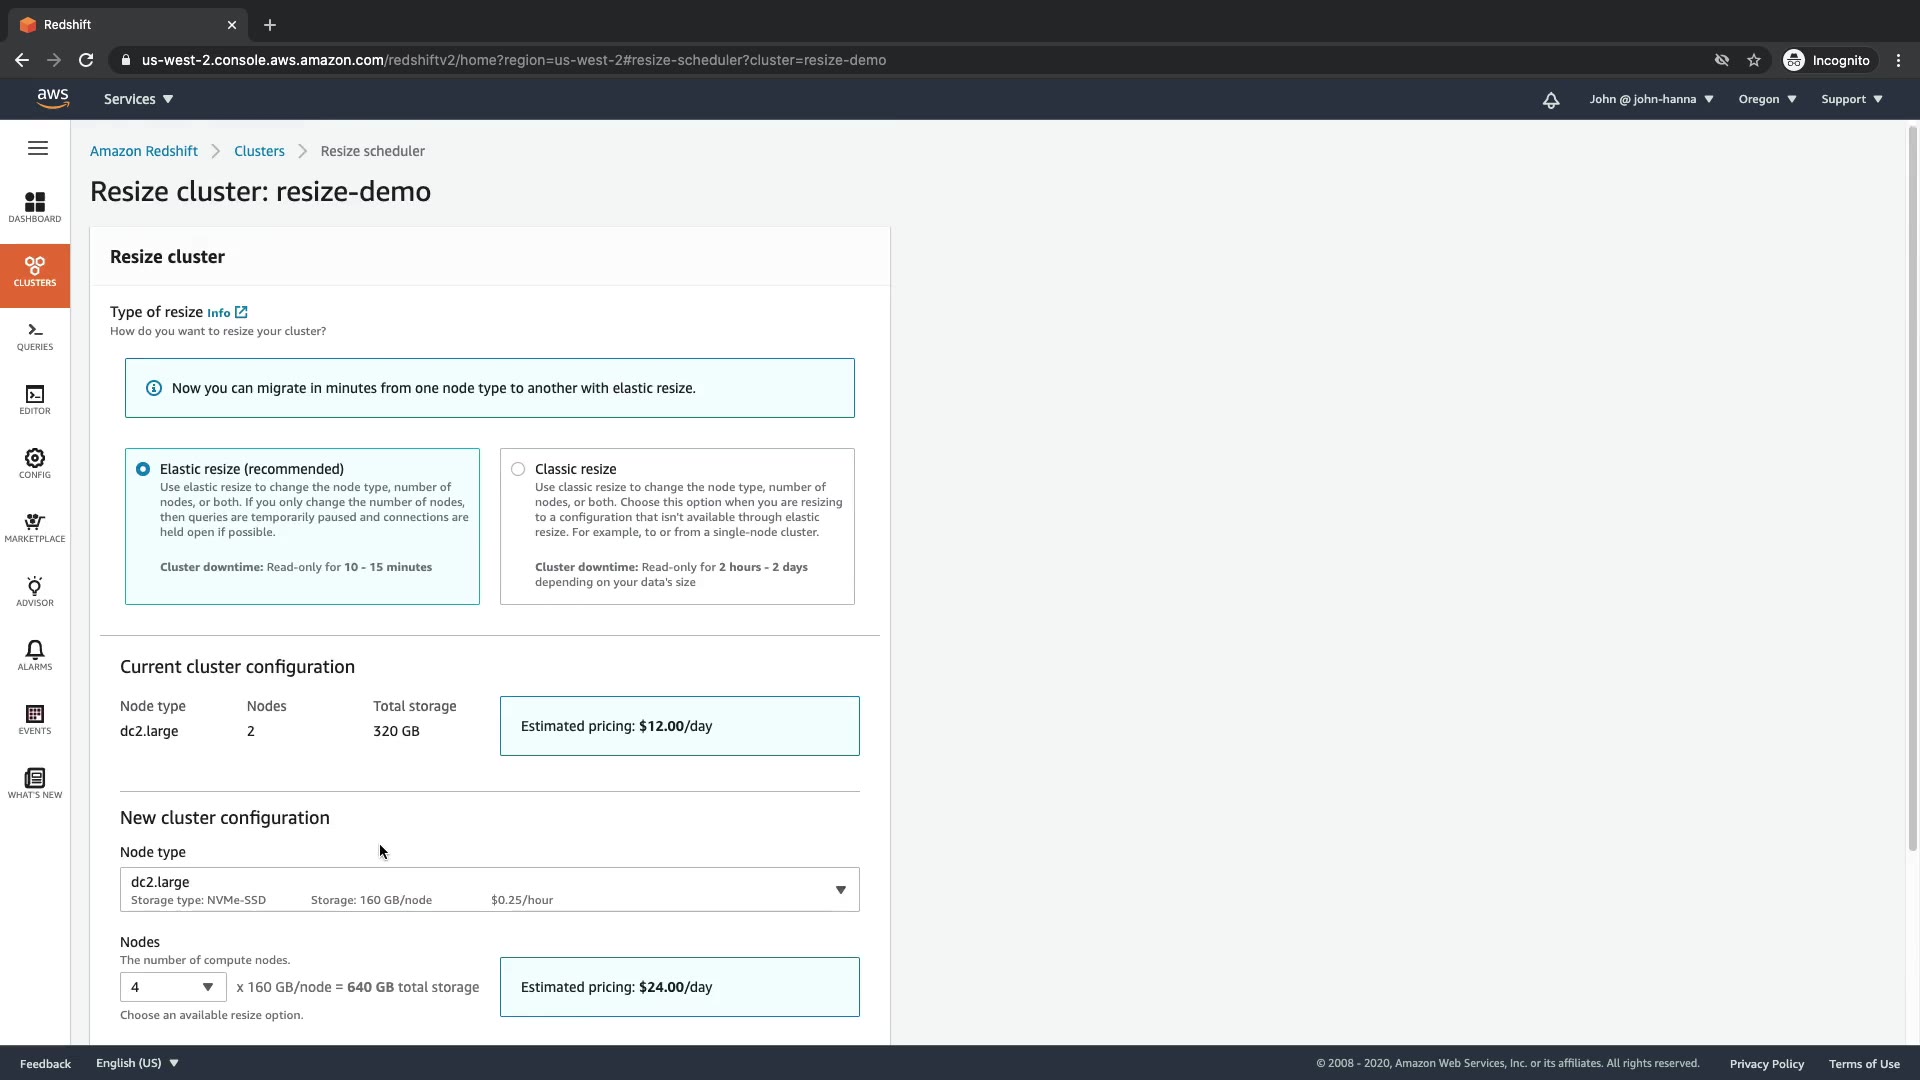The image size is (1920, 1080).
Task: Open the Events sidebar icon
Action: [35, 719]
